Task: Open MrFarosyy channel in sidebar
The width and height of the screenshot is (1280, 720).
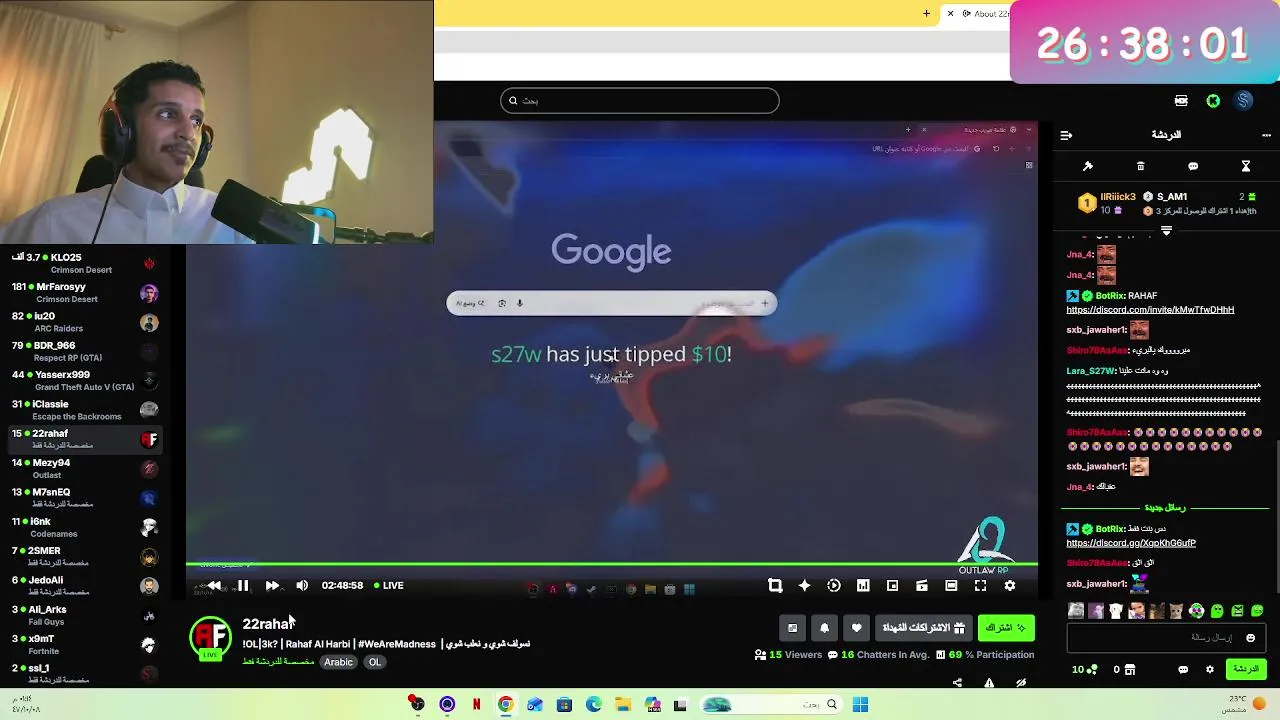Action: click(x=85, y=293)
